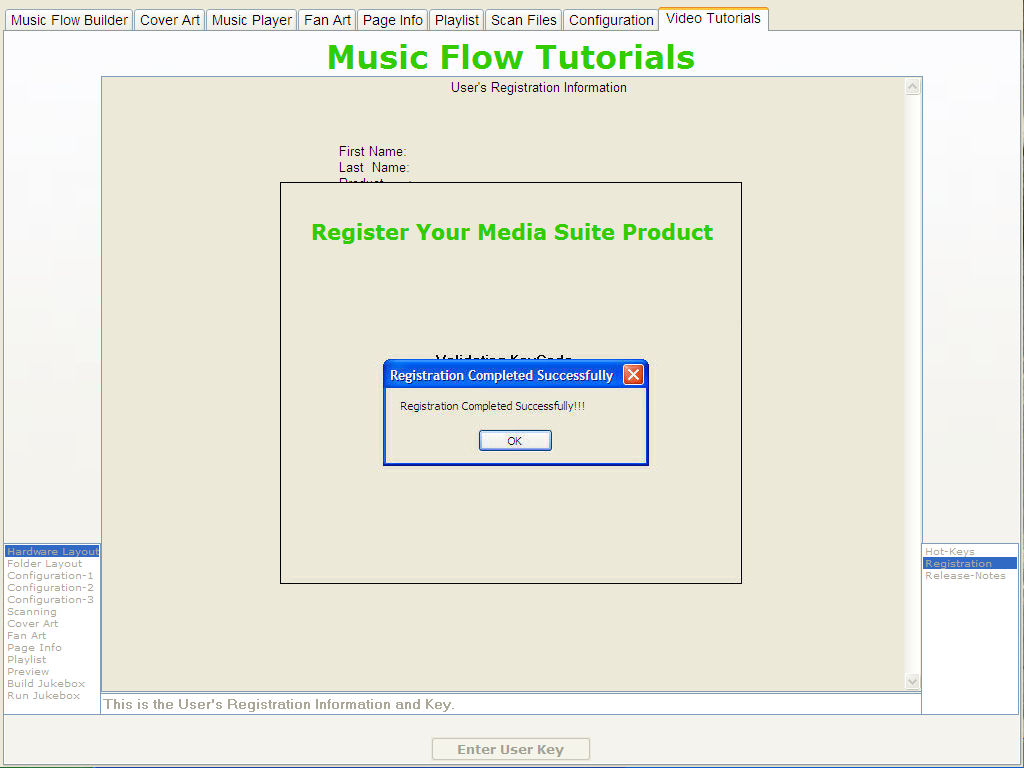This screenshot has width=1024, height=768.
Task: Switch to the Playlist tab
Action: pos(456,20)
